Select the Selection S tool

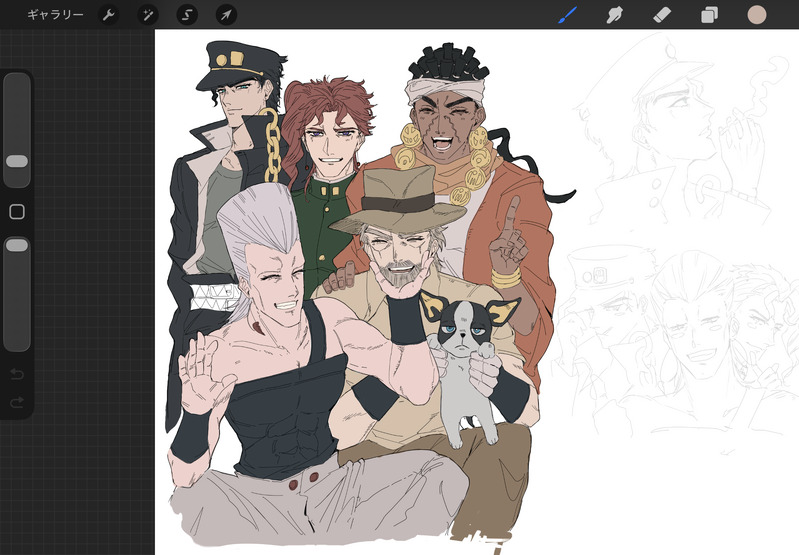pyautogui.click(x=187, y=15)
